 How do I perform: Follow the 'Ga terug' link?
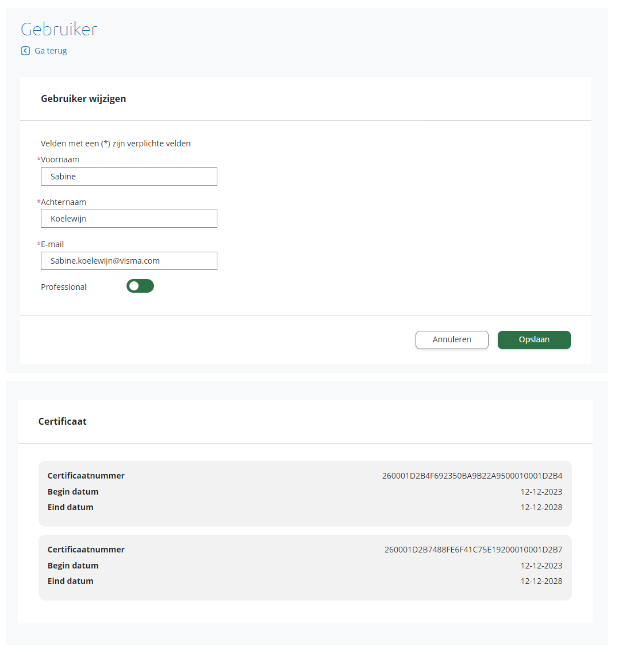50,50
